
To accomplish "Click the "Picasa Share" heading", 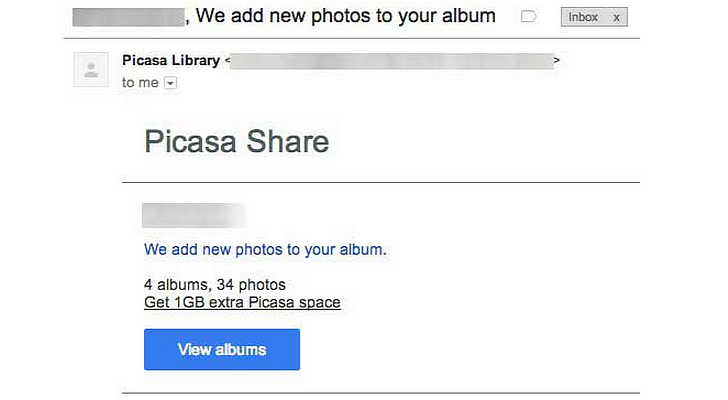I will [x=236, y=141].
